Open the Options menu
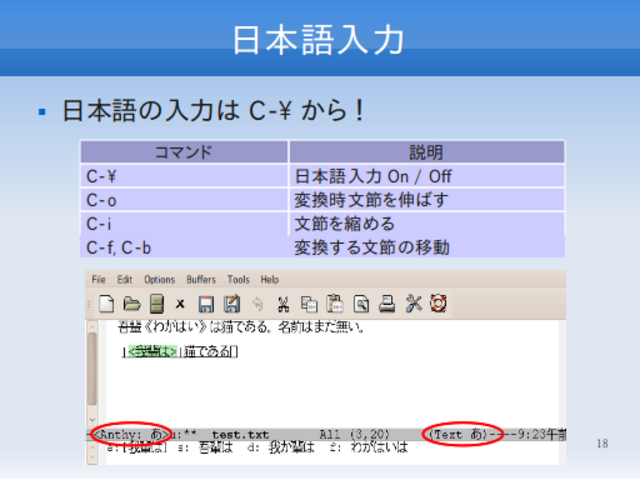This screenshot has width=640, height=480. tap(159, 280)
